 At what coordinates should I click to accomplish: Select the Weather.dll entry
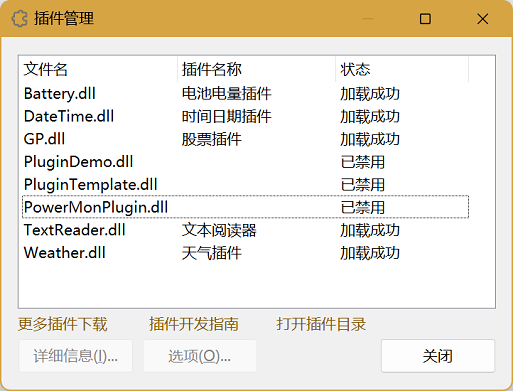65,253
